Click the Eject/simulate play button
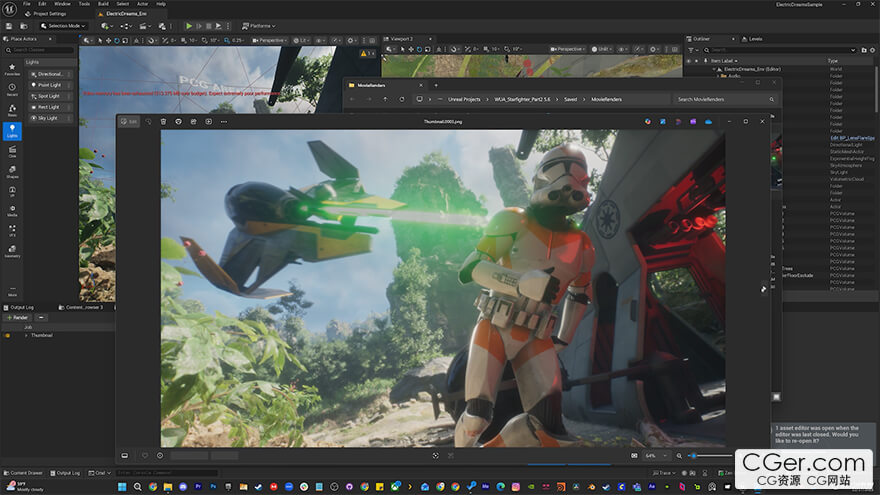Viewport: 880px width, 495px height. 218,26
